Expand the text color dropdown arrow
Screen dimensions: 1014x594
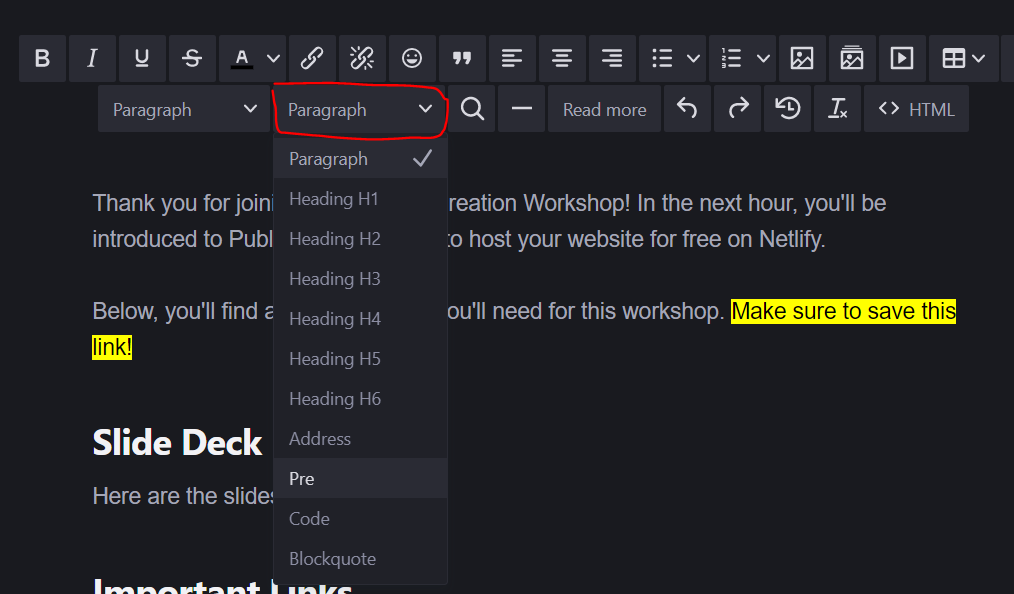tap(273, 59)
